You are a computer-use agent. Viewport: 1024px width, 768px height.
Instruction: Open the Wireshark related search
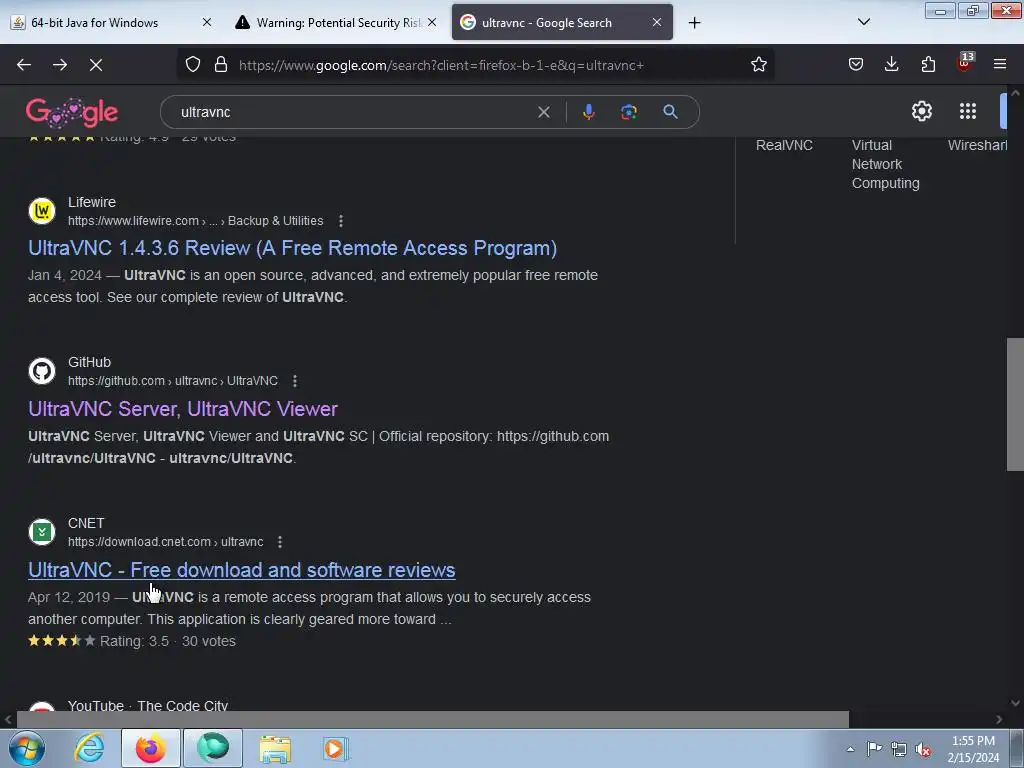coord(977,145)
